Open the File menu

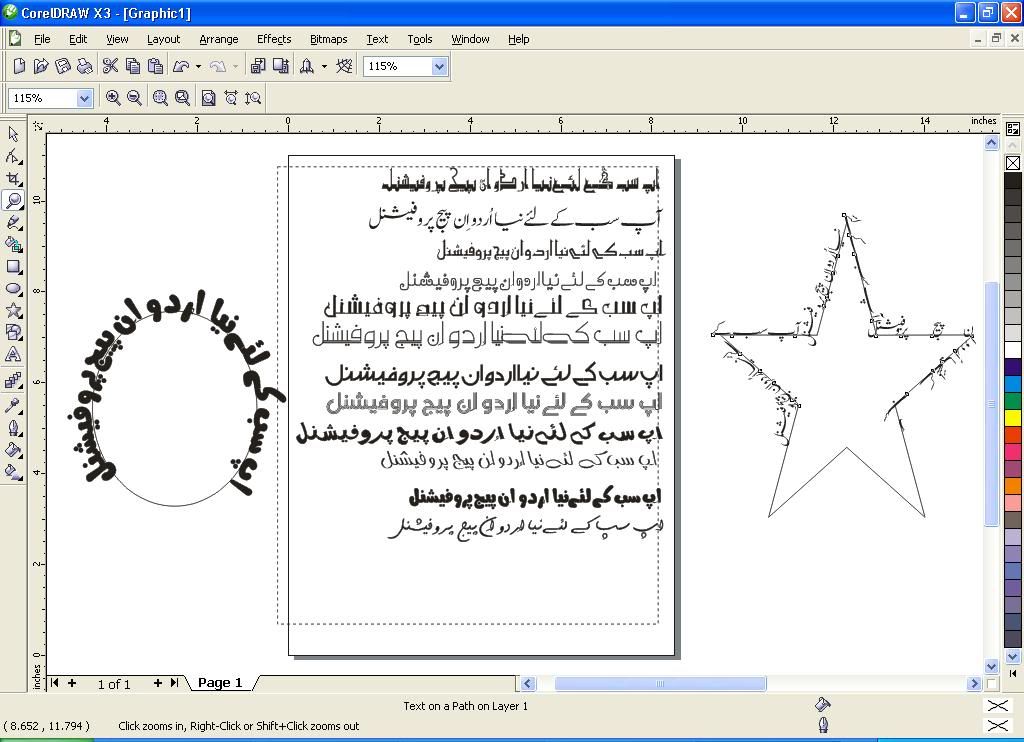[42, 39]
